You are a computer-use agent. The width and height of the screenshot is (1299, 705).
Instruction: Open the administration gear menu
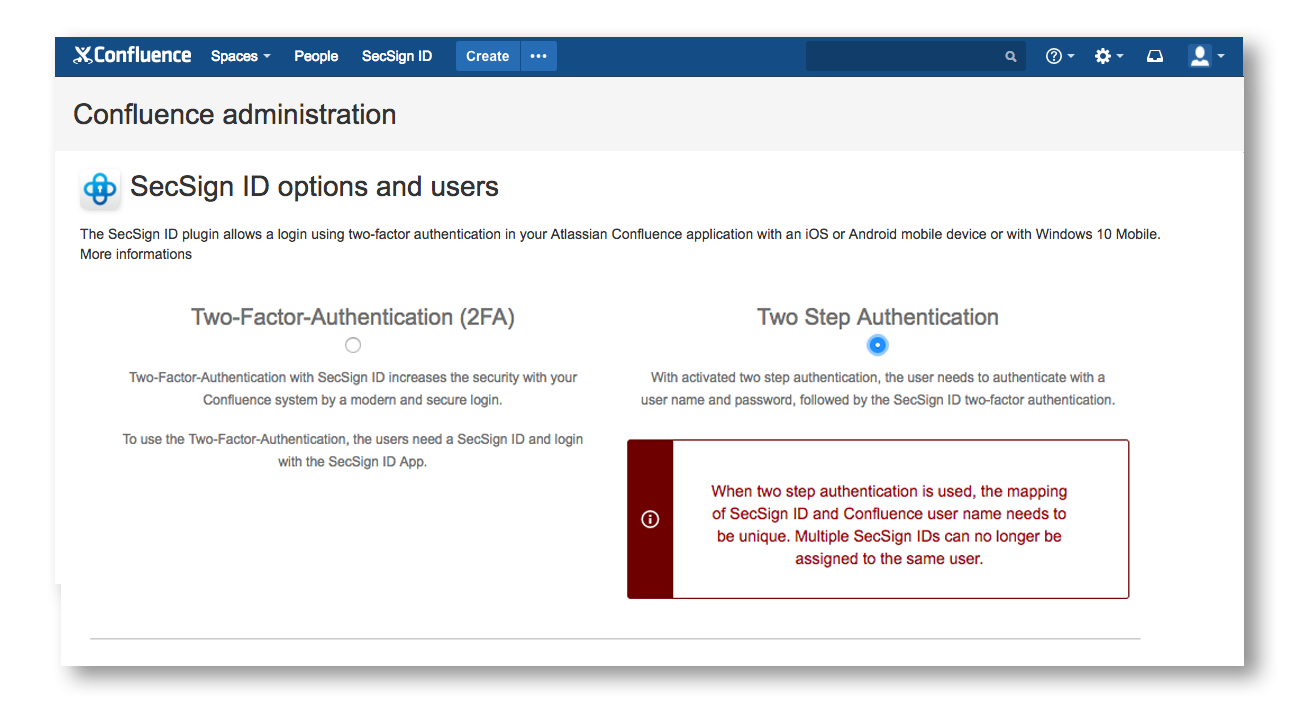pyautogui.click(x=1104, y=56)
